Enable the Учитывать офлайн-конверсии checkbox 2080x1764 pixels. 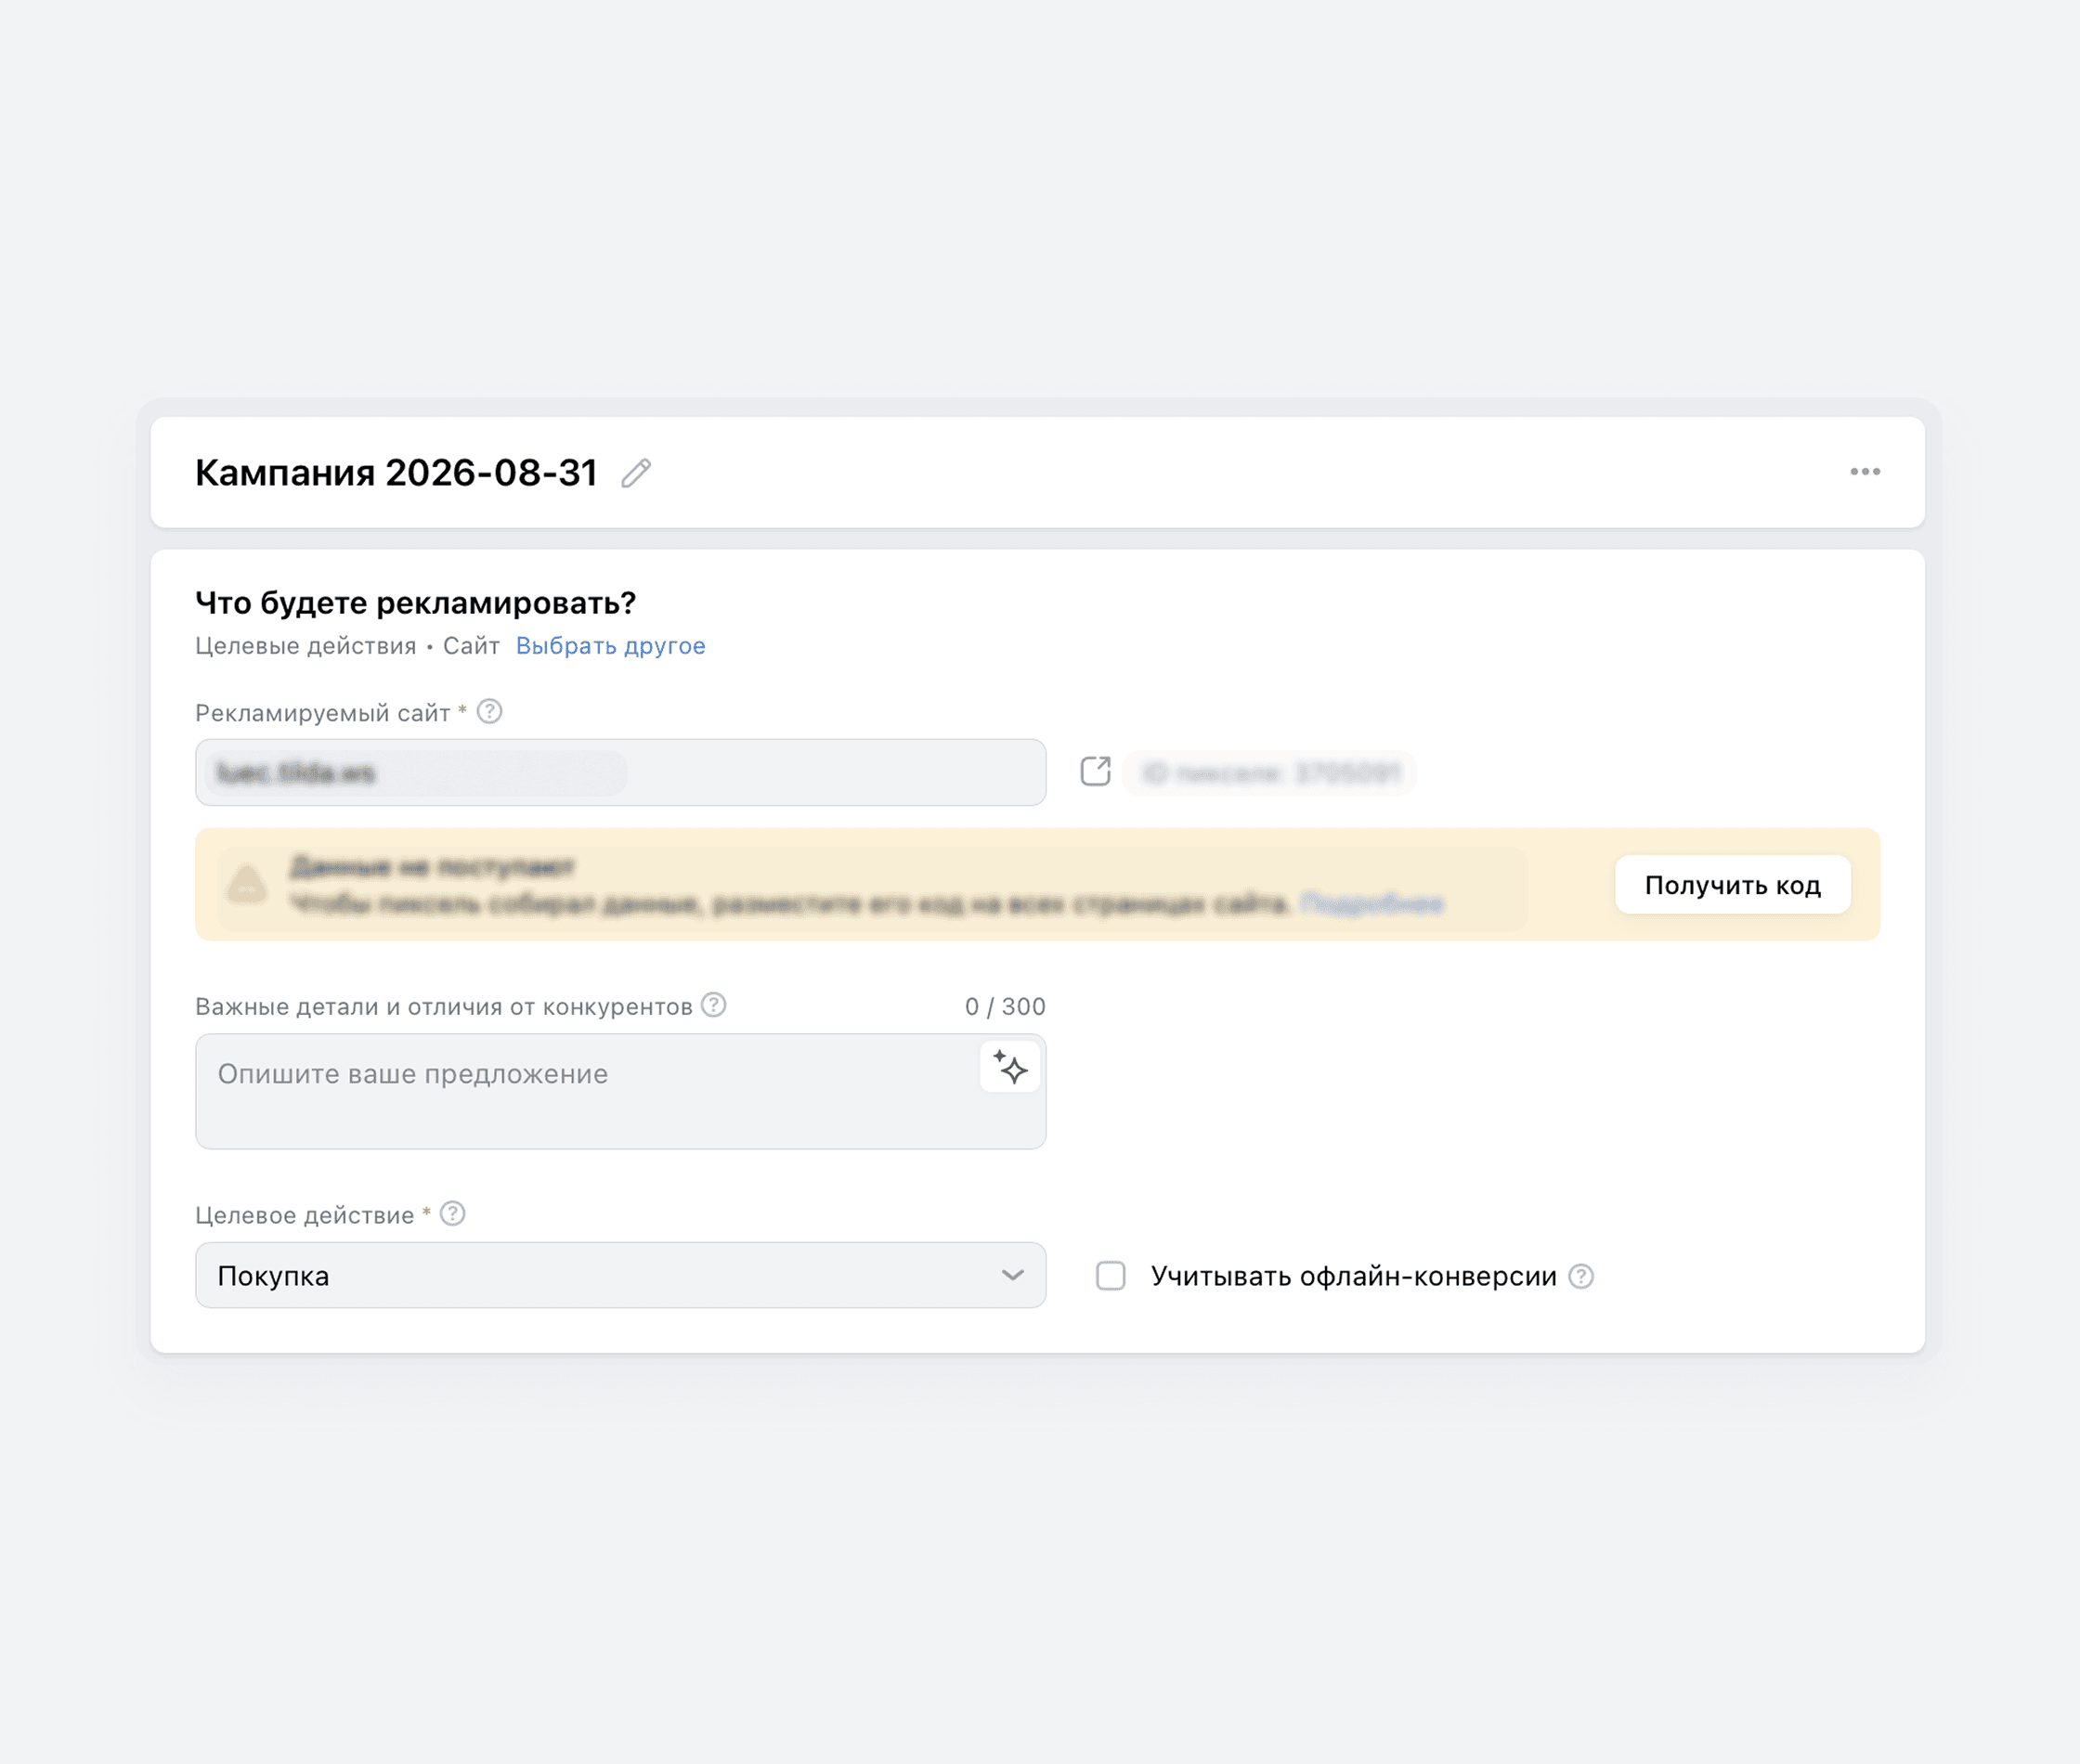(1111, 1276)
